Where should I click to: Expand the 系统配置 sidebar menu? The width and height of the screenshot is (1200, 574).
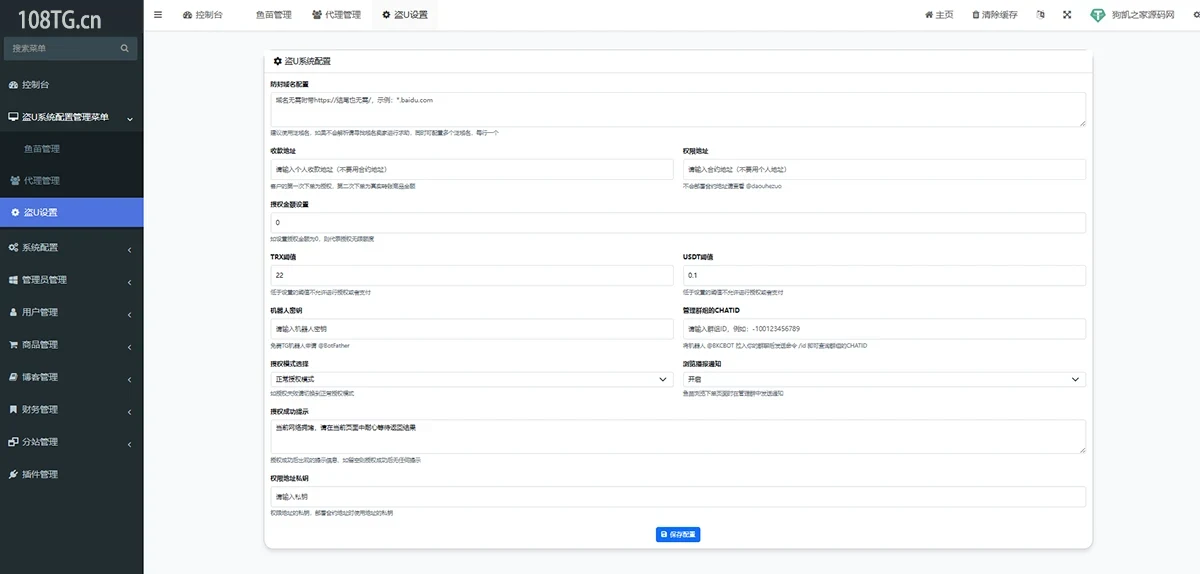(x=70, y=247)
